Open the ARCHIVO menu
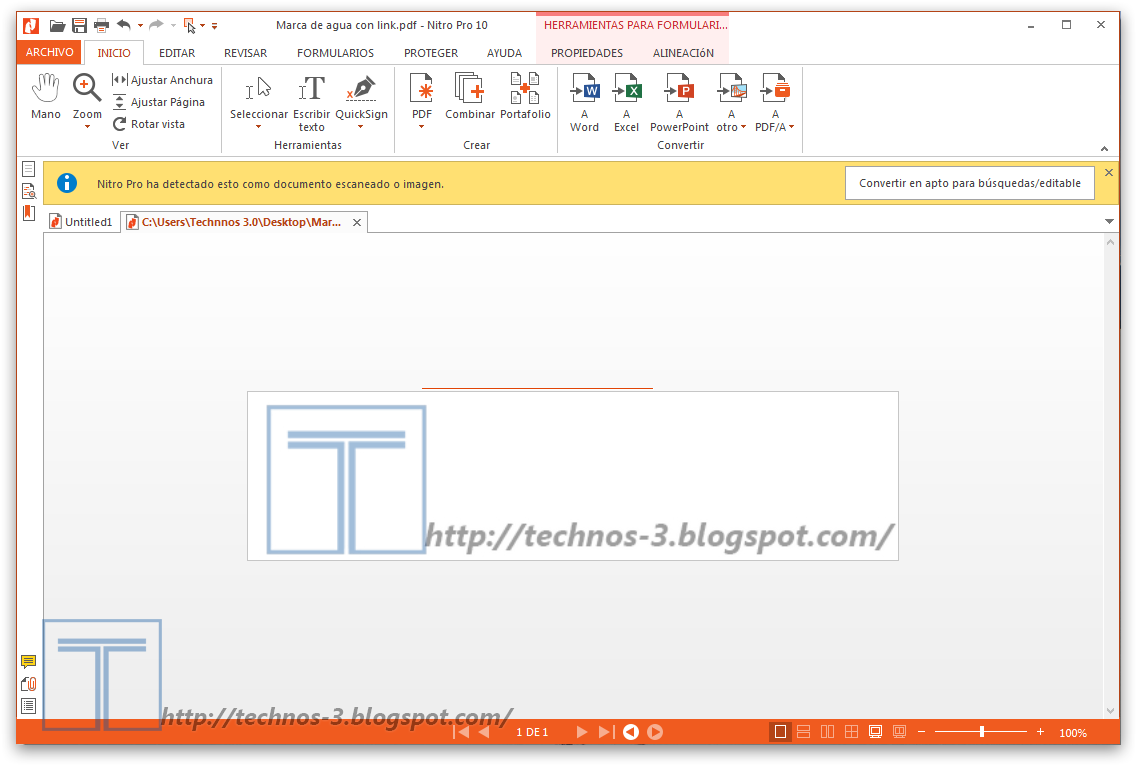This screenshot has width=1137, height=766. pyautogui.click(x=49, y=52)
